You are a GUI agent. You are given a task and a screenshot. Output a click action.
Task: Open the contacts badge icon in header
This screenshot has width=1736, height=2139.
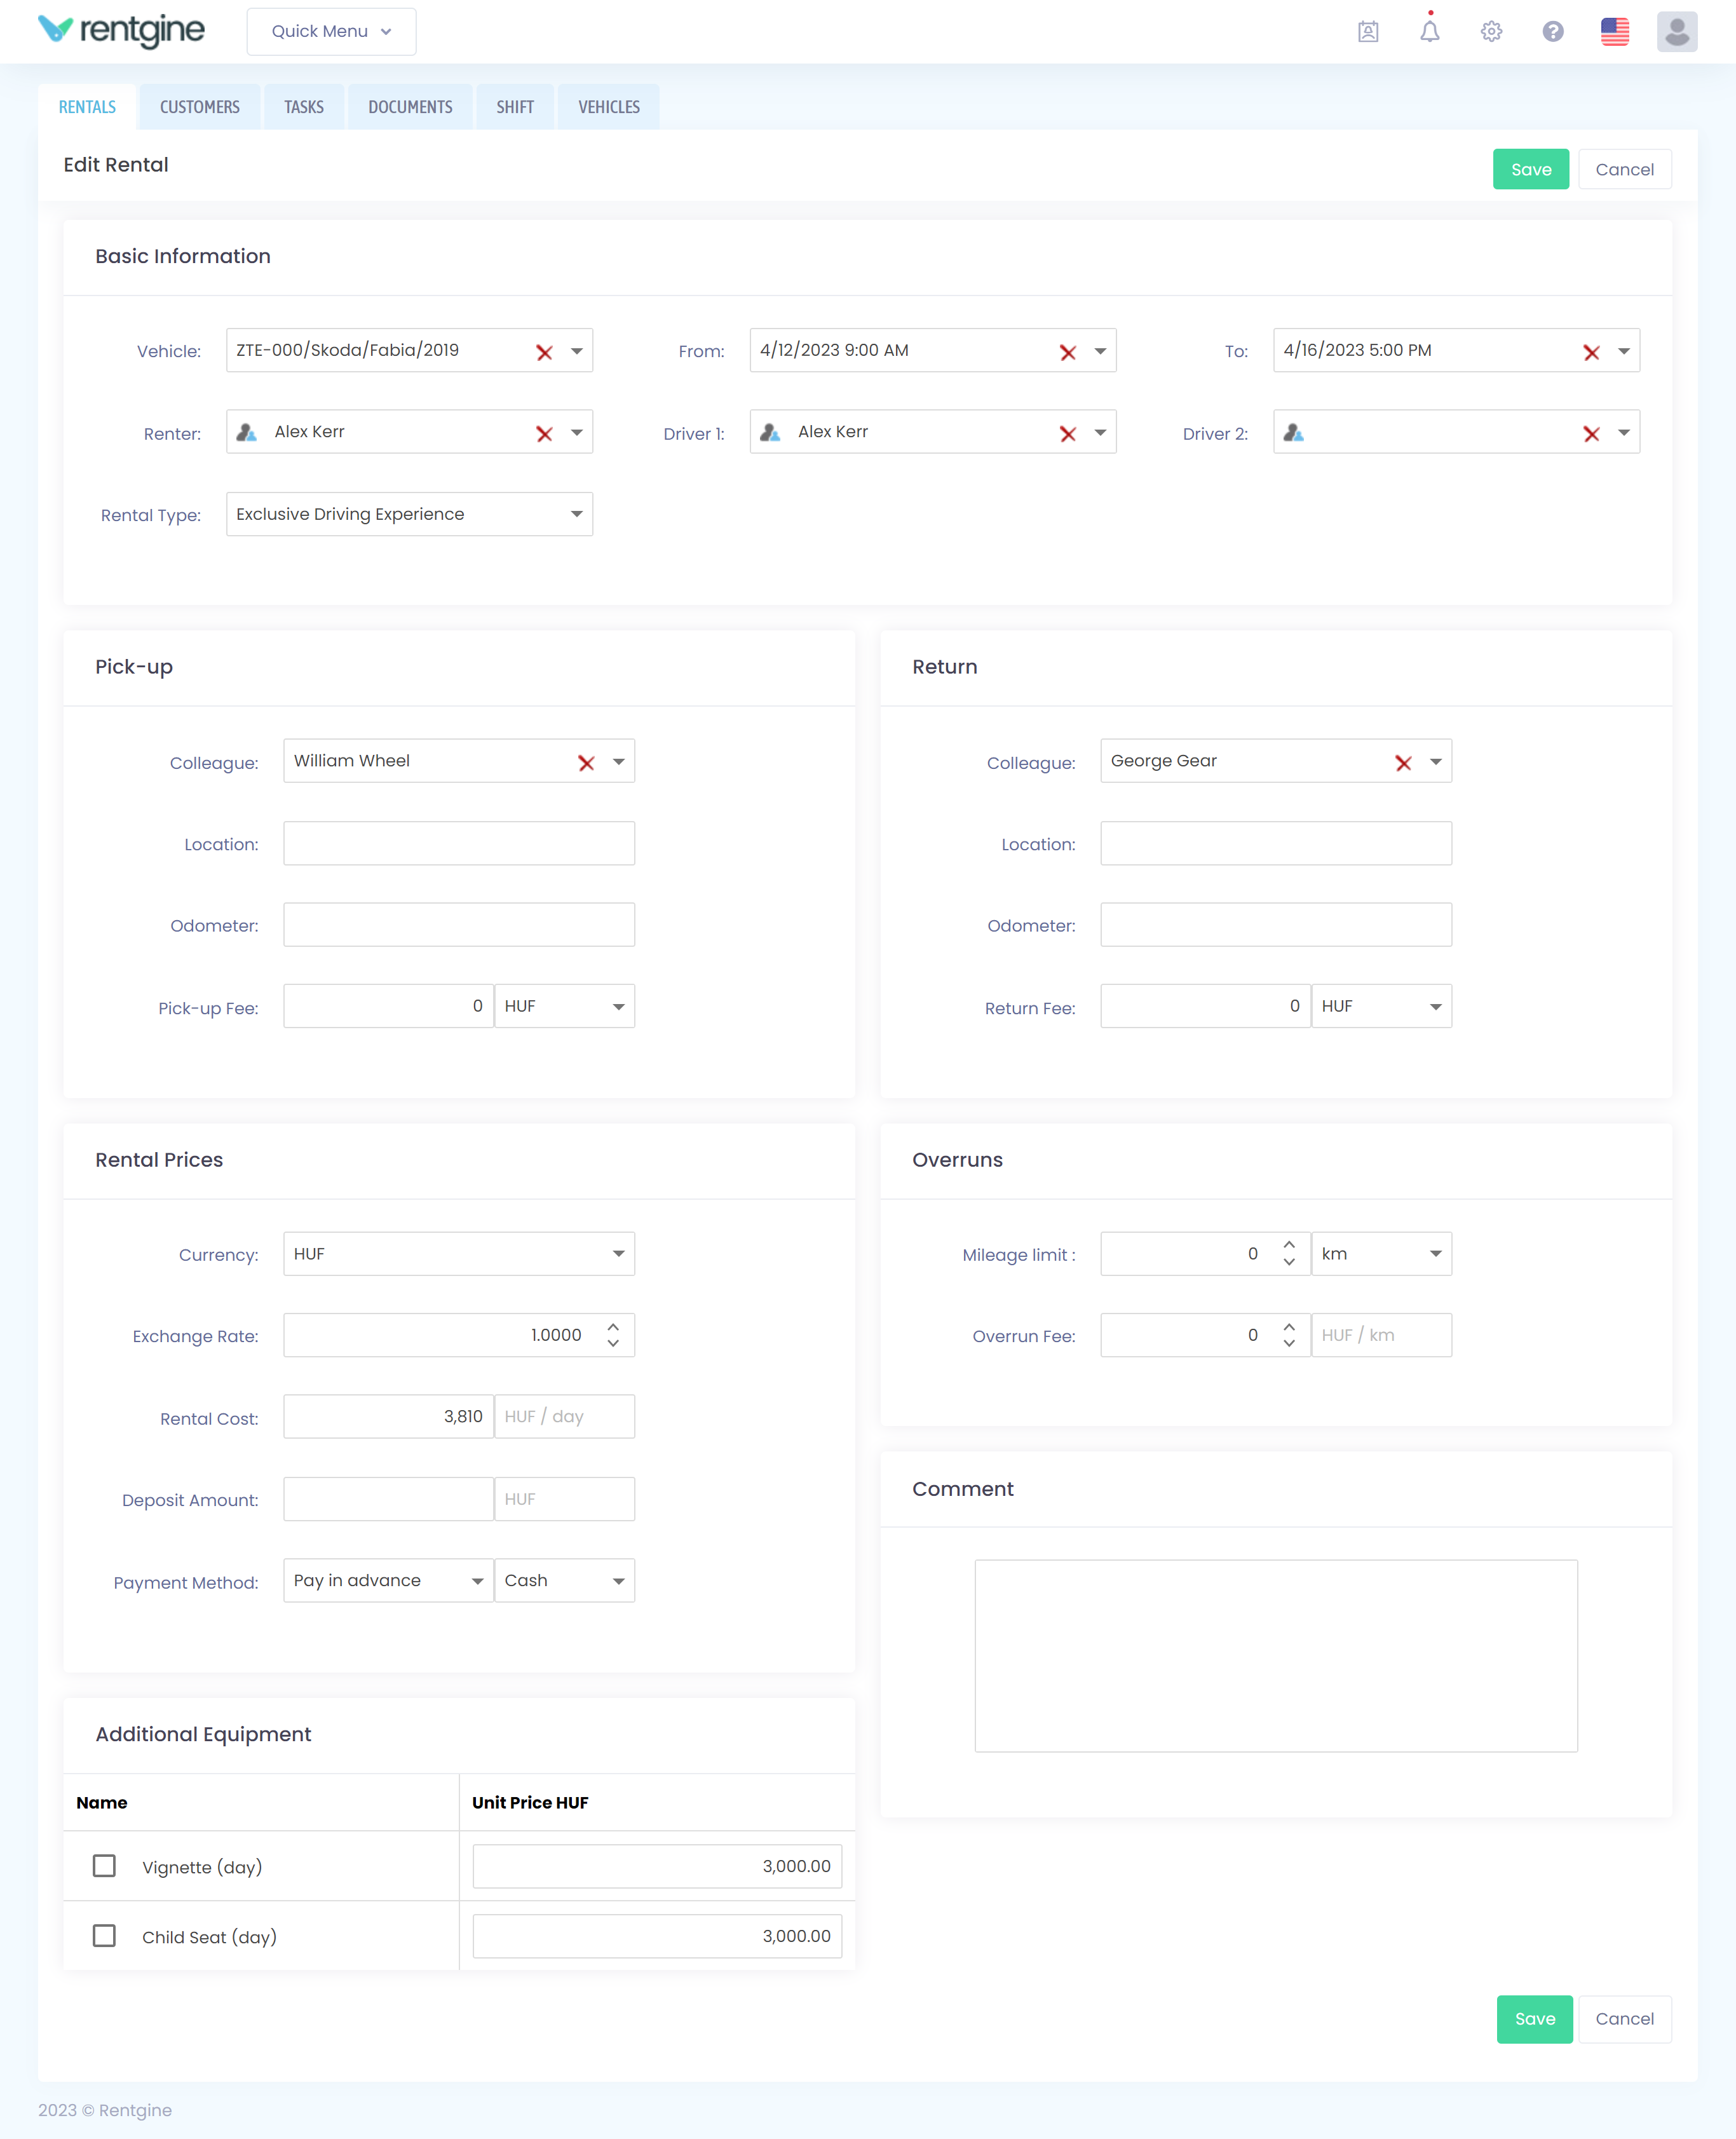1368,32
